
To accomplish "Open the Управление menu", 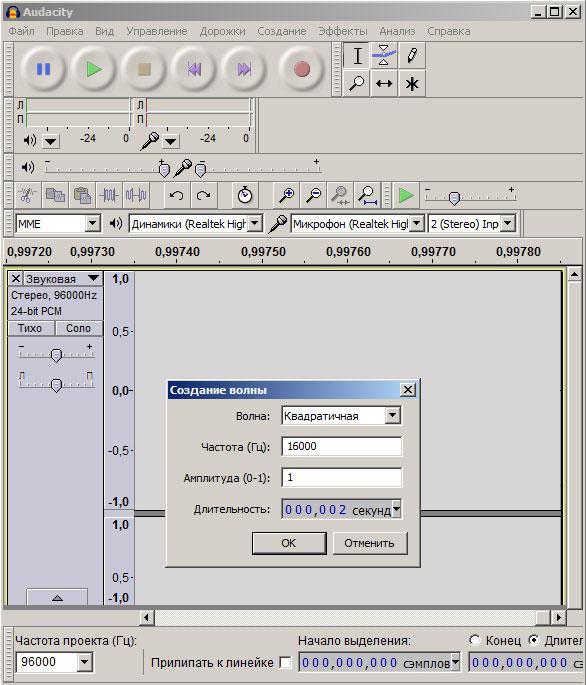I will [156, 31].
